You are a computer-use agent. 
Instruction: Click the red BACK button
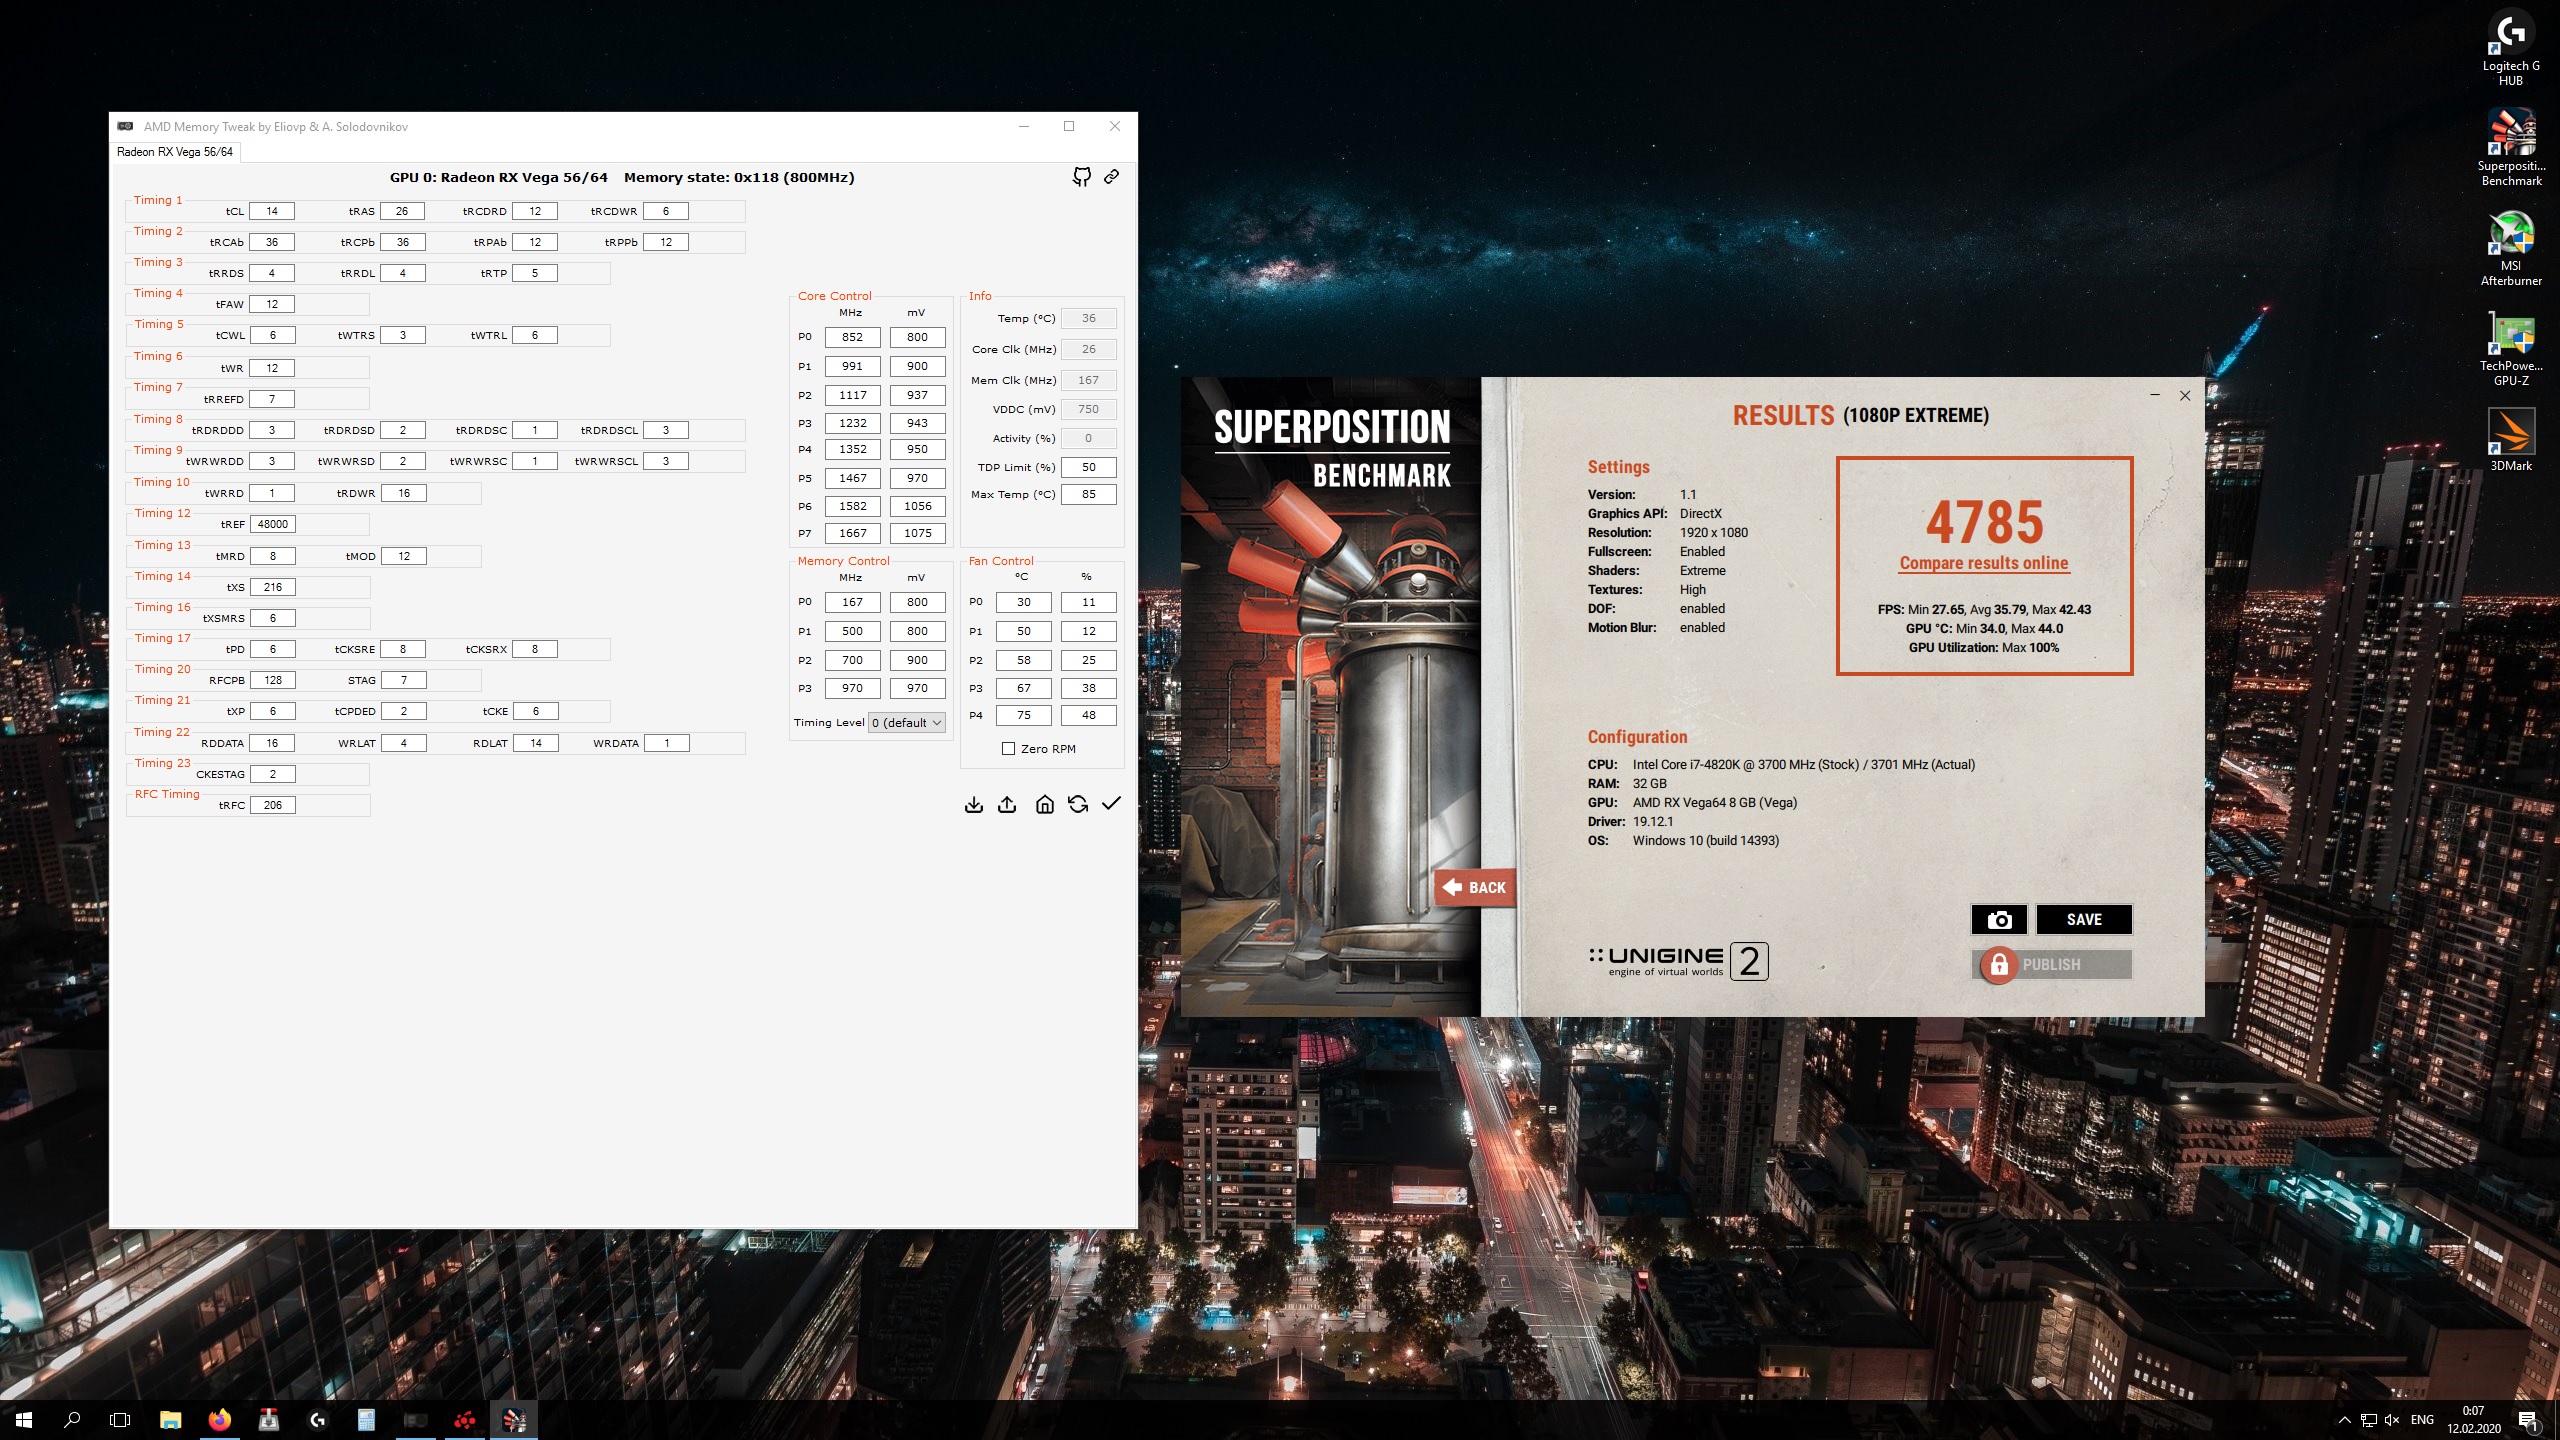[x=1475, y=887]
